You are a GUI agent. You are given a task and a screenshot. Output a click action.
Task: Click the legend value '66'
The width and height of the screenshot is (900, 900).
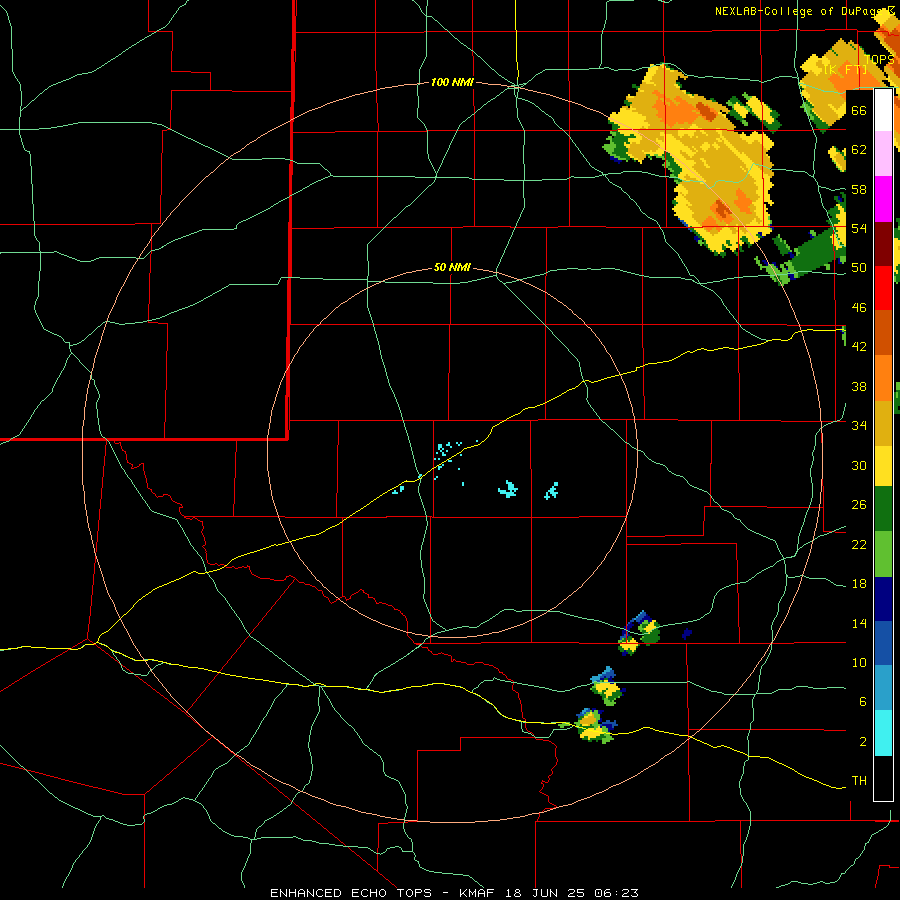pos(859,110)
